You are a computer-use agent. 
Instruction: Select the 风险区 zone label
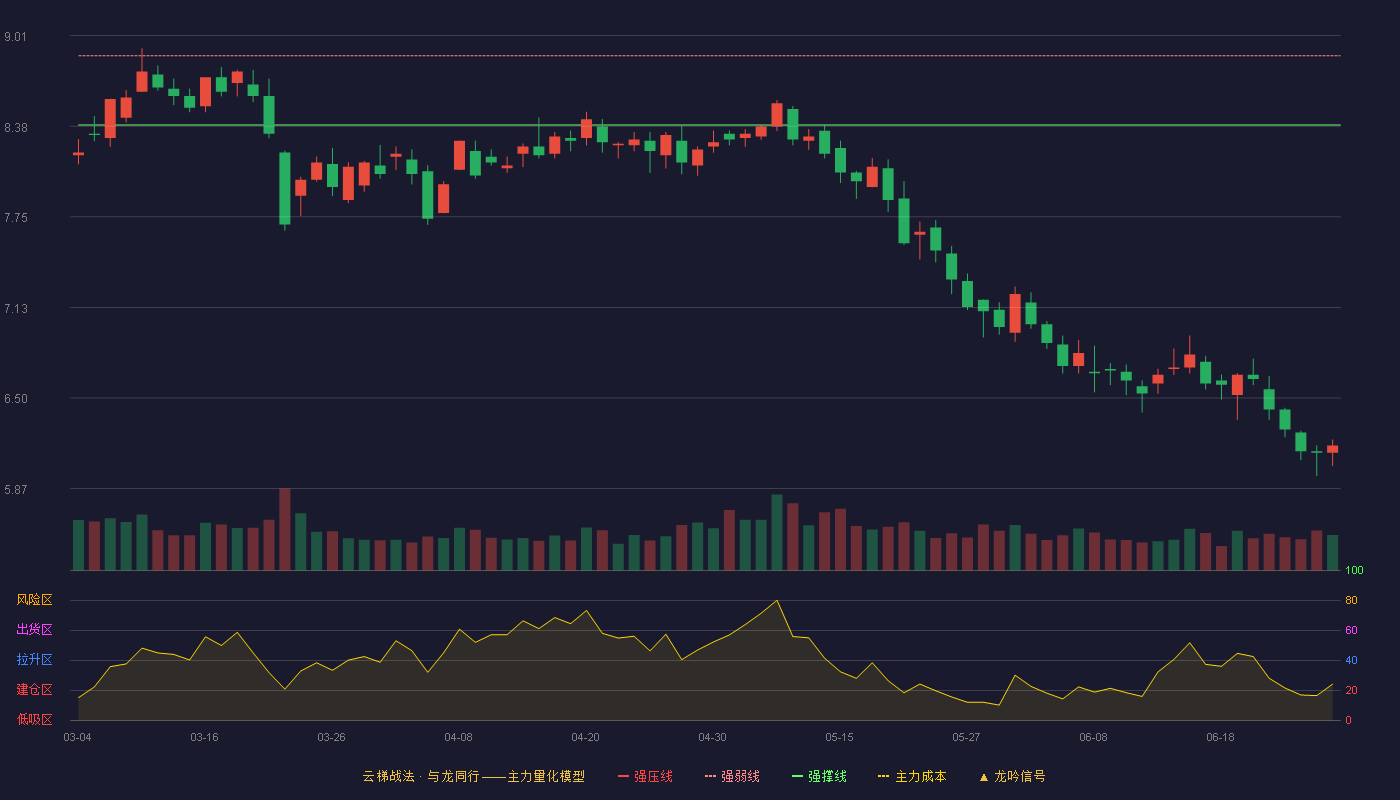[34, 600]
